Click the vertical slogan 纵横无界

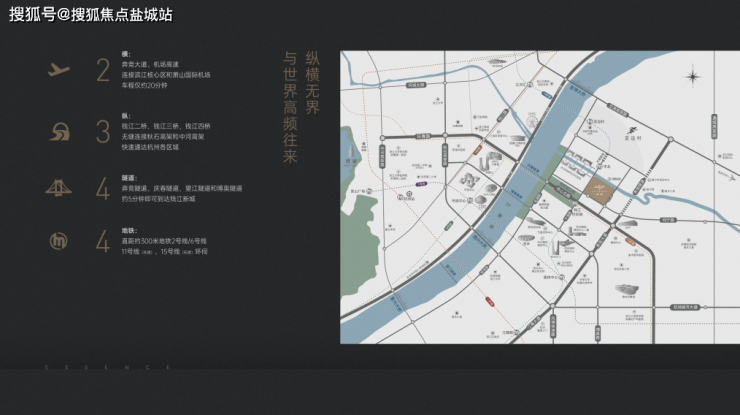point(311,84)
